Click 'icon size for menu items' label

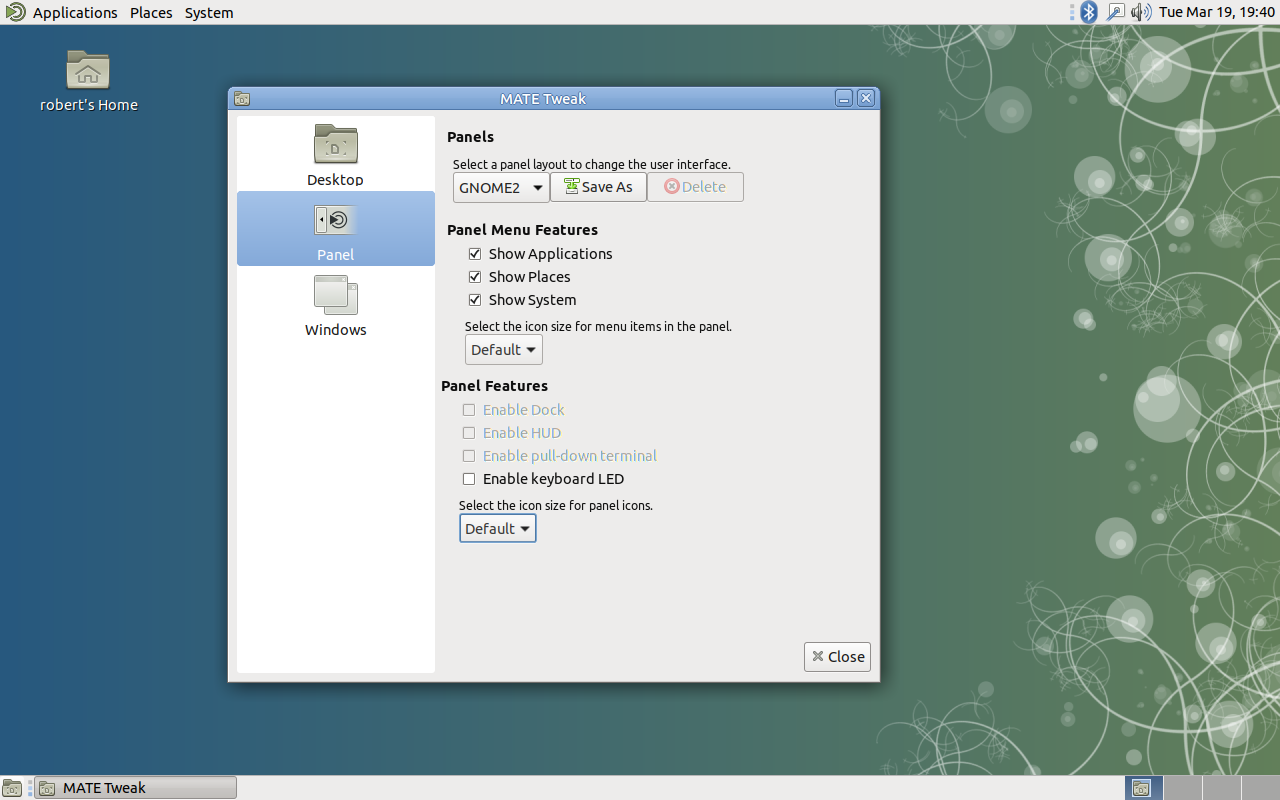coord(599,326)
